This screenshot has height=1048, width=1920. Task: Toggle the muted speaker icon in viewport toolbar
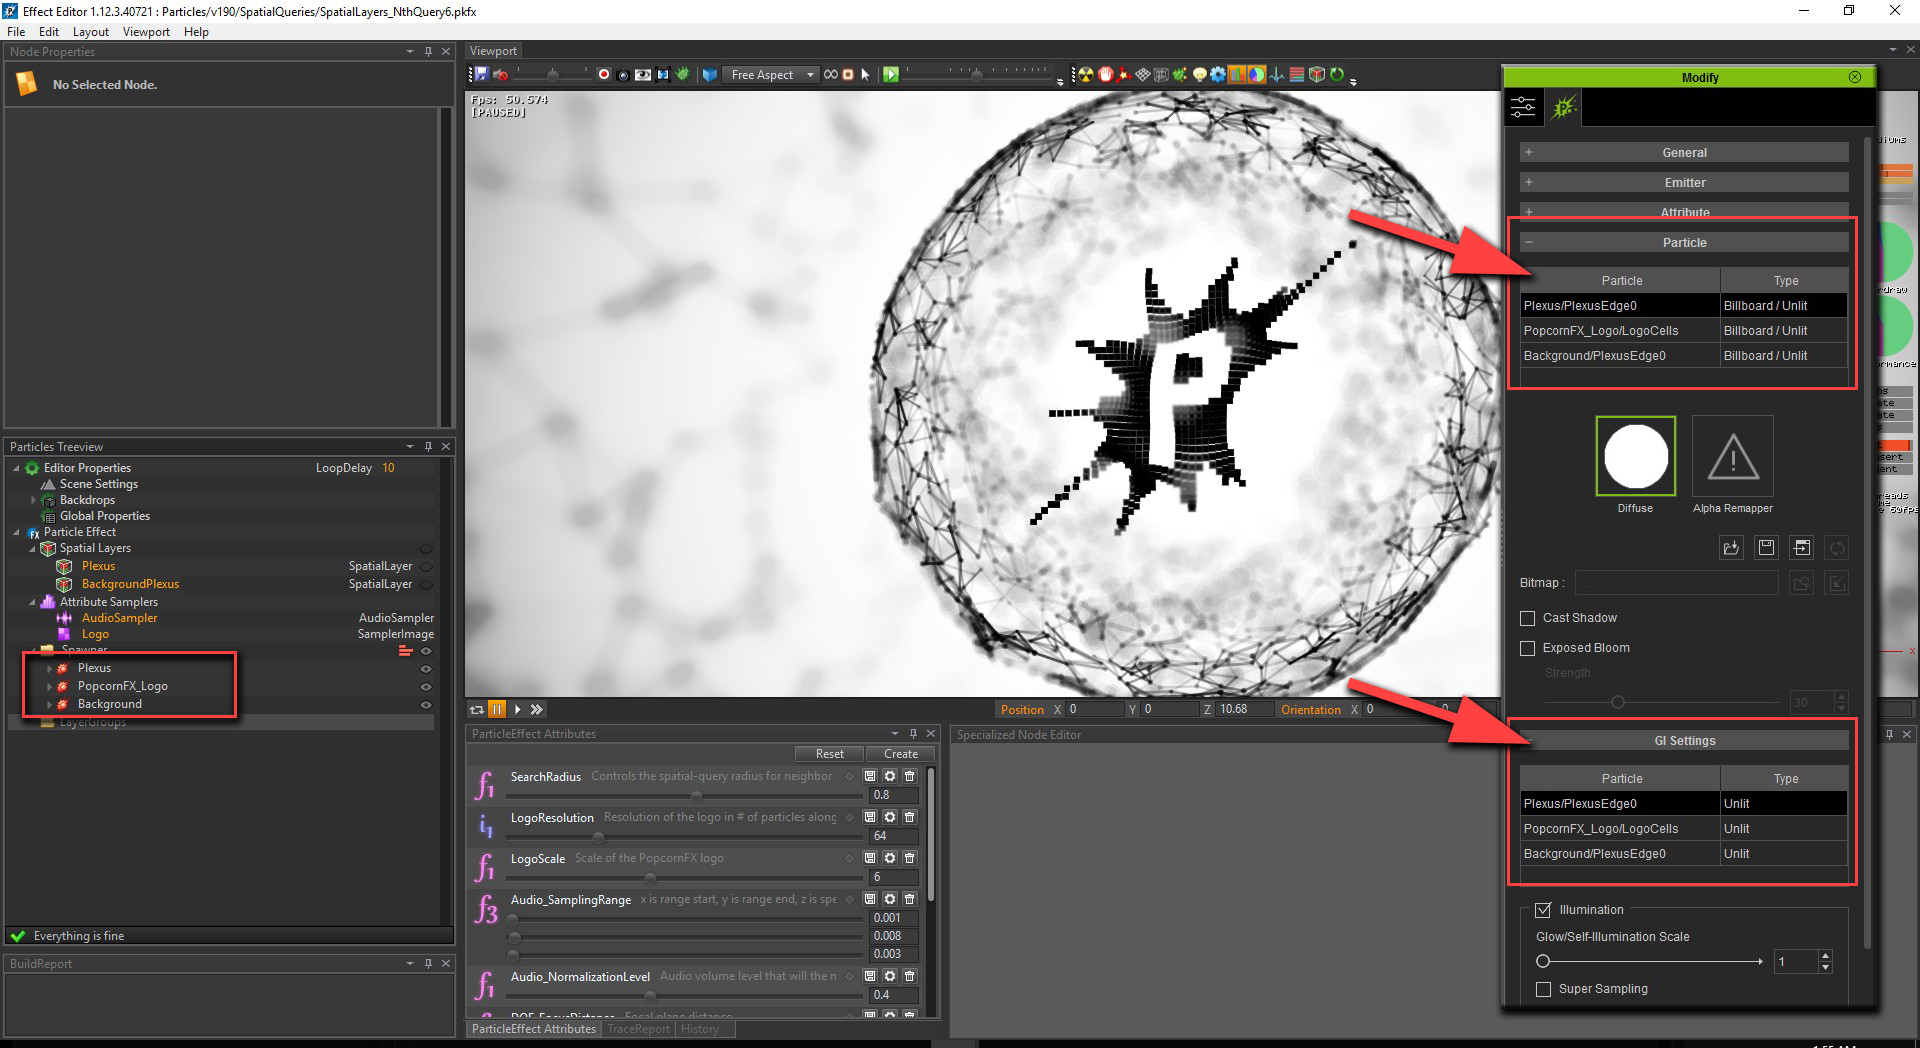click(500, 74)
